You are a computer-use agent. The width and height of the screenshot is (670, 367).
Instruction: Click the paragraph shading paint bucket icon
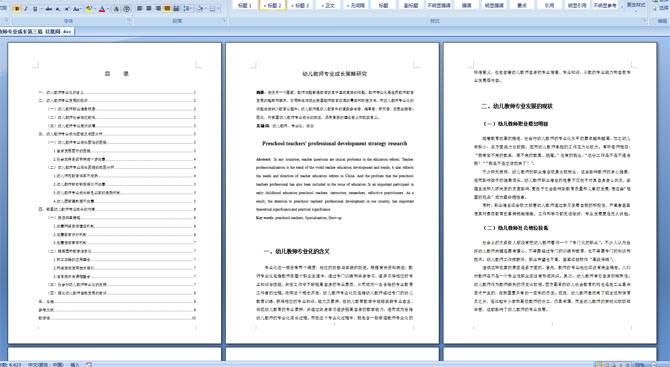(200, 8)
